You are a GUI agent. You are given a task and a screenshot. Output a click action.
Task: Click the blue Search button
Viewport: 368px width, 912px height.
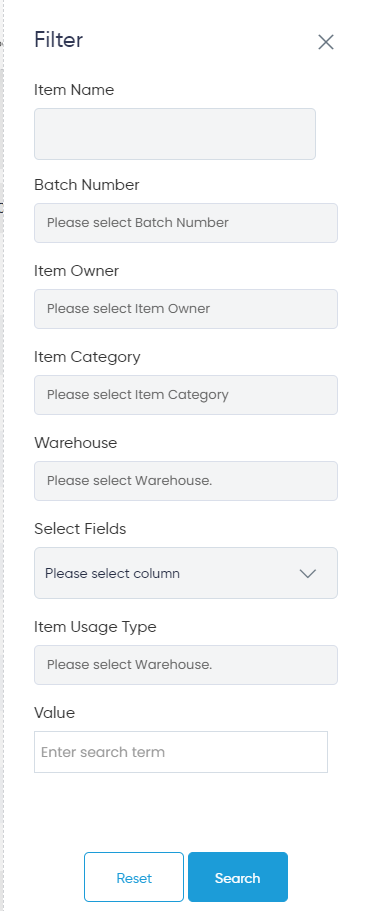[238, 877]
